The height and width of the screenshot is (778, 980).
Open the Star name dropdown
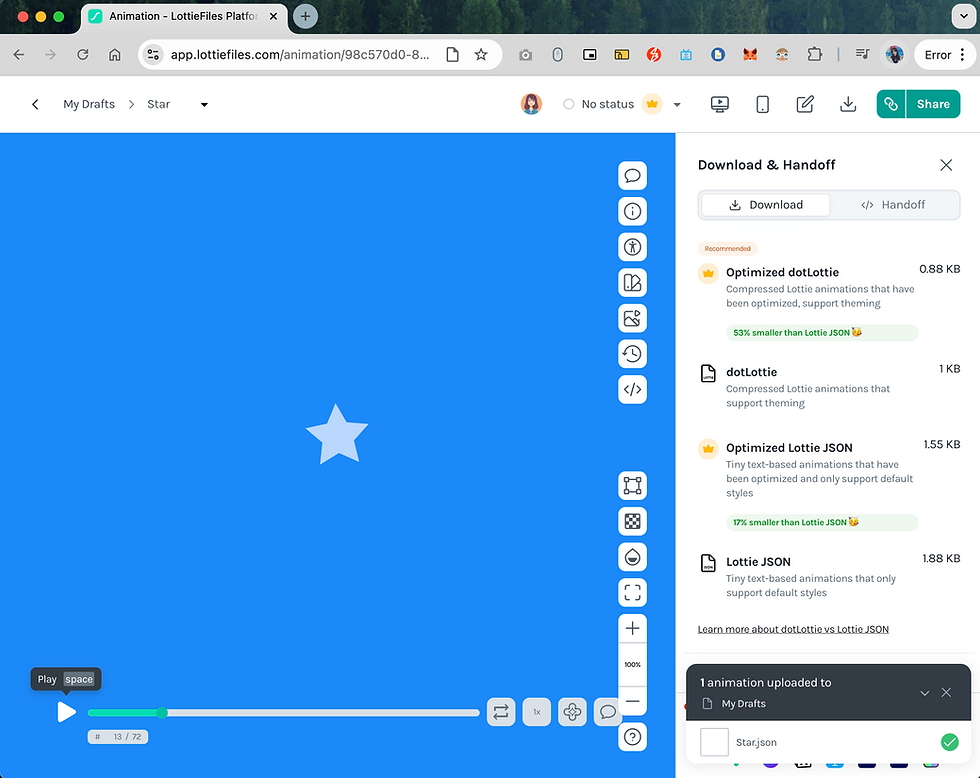[204, 104]
